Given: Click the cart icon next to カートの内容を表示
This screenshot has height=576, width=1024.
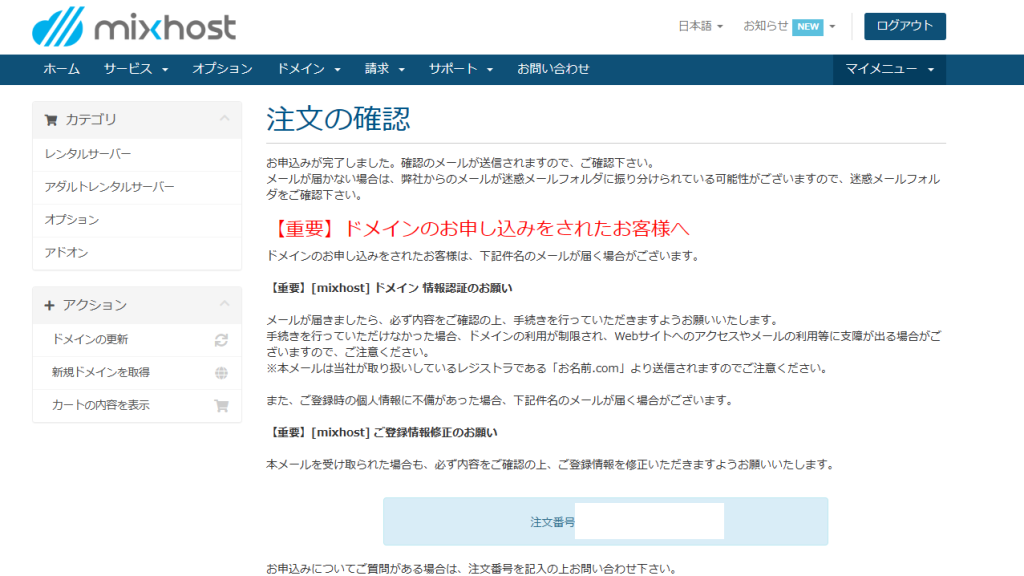Looking at the screenshot, I should 221,406.
